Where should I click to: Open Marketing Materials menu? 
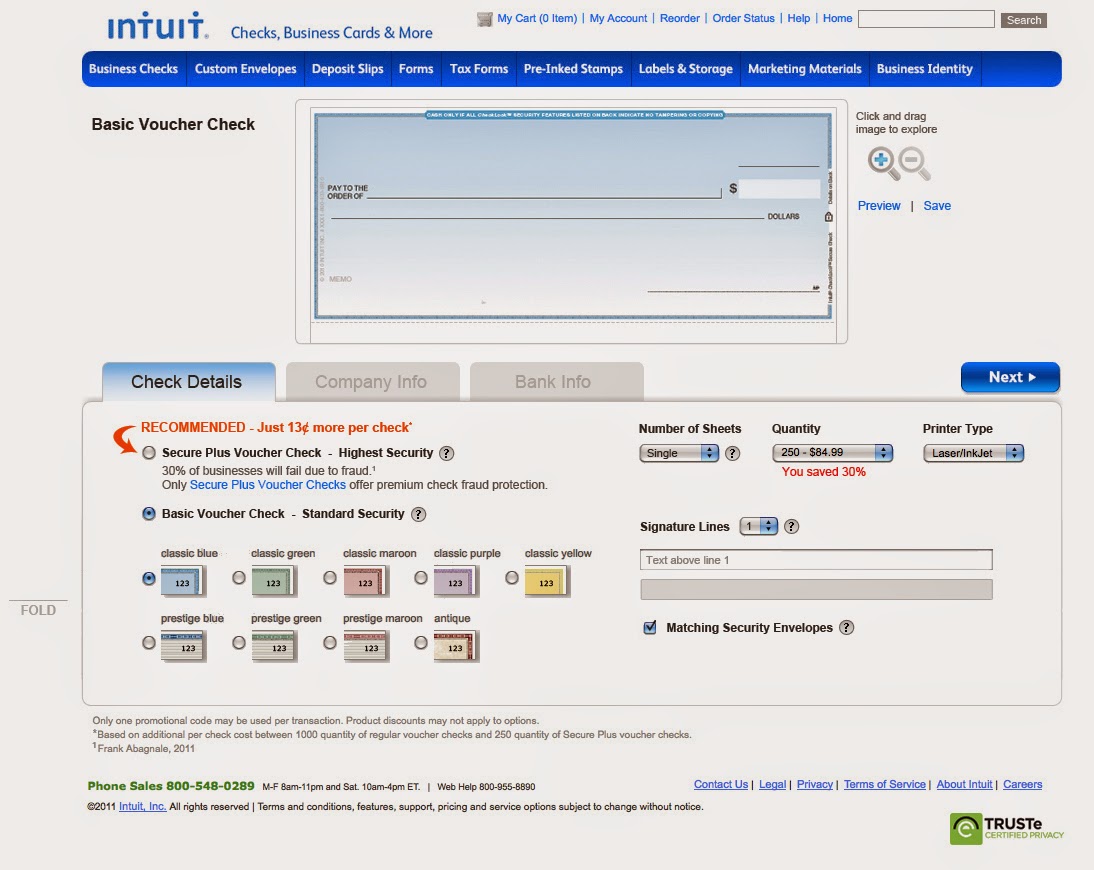coord(804,69)
